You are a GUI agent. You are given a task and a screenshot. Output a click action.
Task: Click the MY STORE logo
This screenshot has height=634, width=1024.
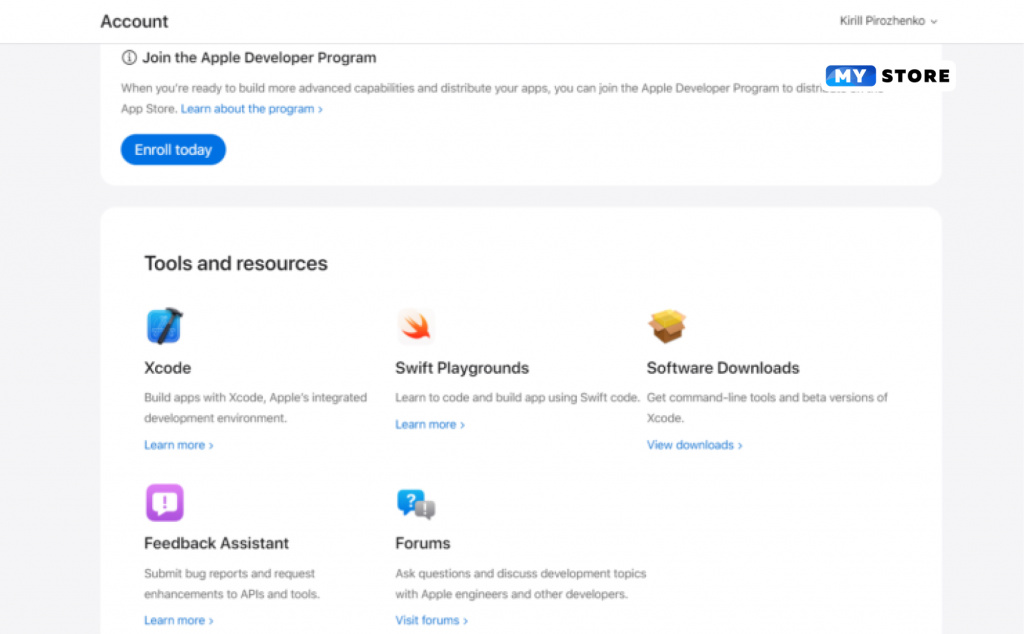[x=888, y=76]
